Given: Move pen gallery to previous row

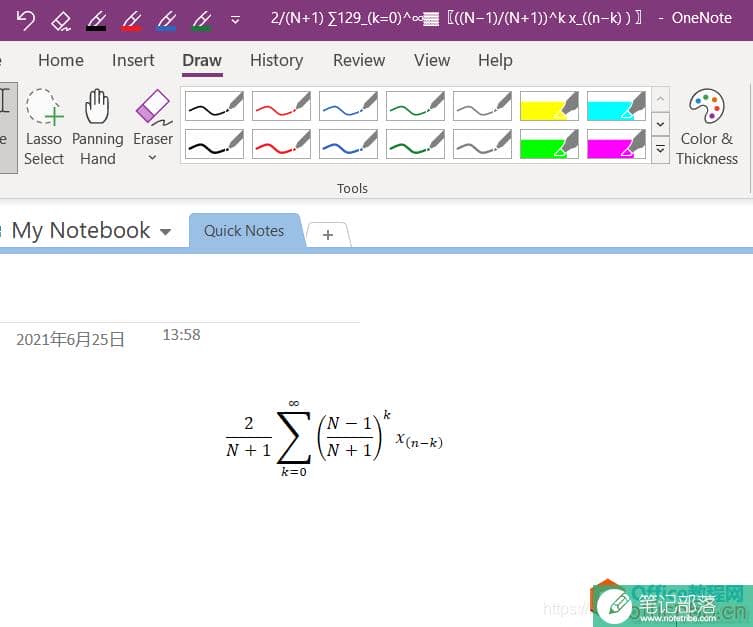Looking at the screenshot, I should [x=660, y=99].
